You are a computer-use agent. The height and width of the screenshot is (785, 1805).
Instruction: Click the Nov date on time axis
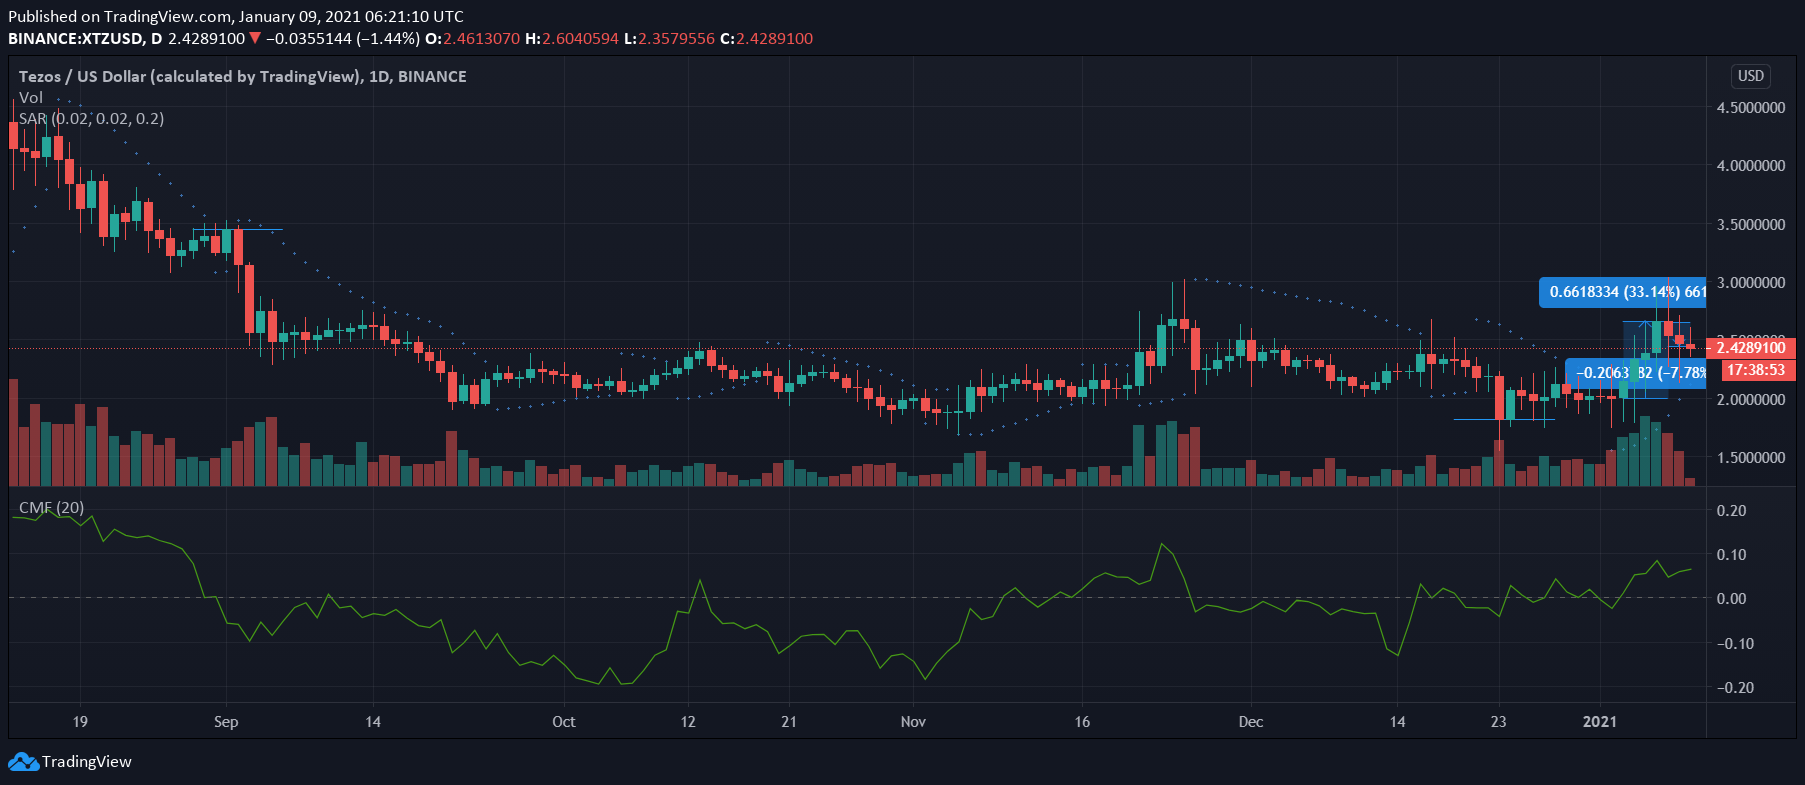[x=913, y=722]
